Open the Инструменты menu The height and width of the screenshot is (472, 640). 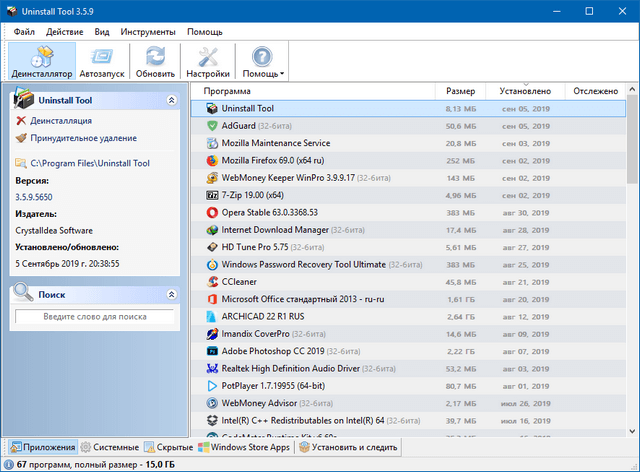pyautogui.click(x=148, y=31)
